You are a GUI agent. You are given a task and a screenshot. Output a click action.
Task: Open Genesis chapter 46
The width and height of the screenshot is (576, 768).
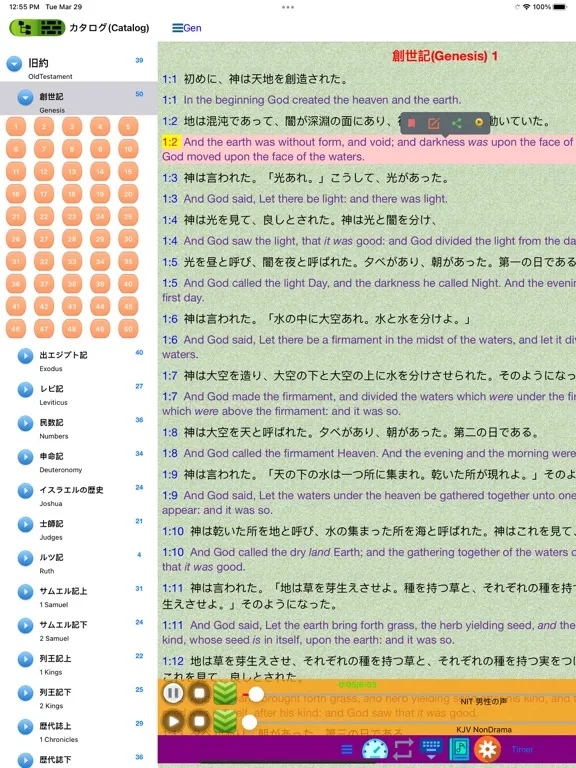tap(16, 329)
